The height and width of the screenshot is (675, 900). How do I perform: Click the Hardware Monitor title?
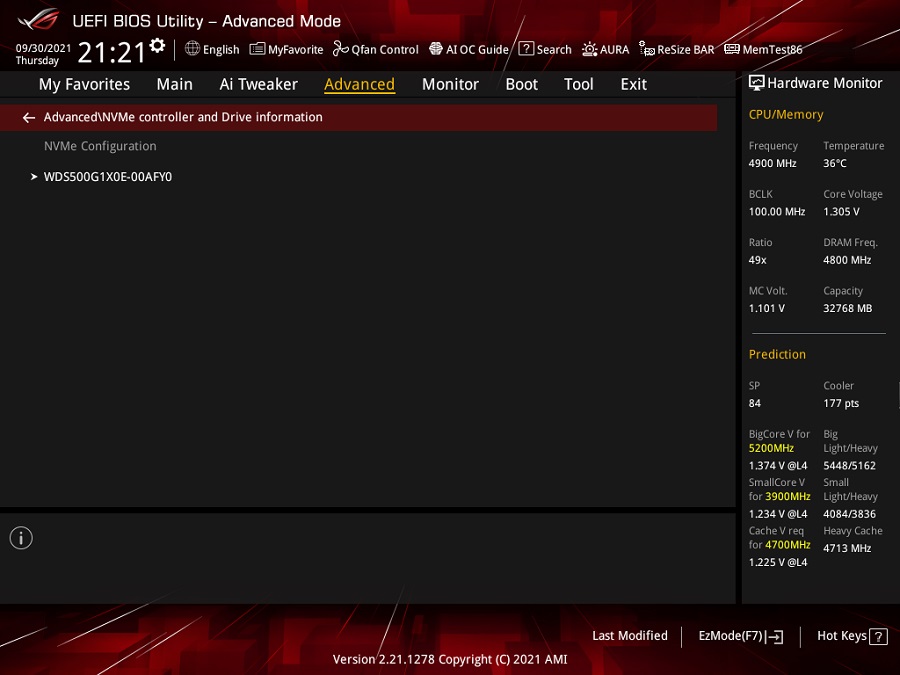[825, 83]
